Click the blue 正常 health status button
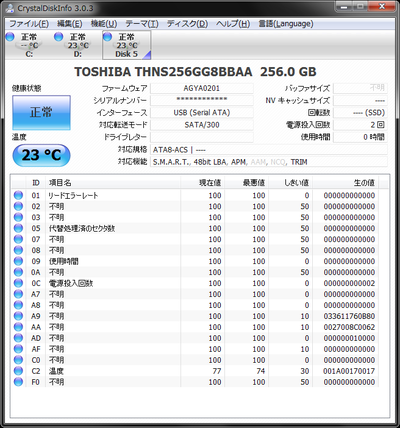 (x=41, y=113)
